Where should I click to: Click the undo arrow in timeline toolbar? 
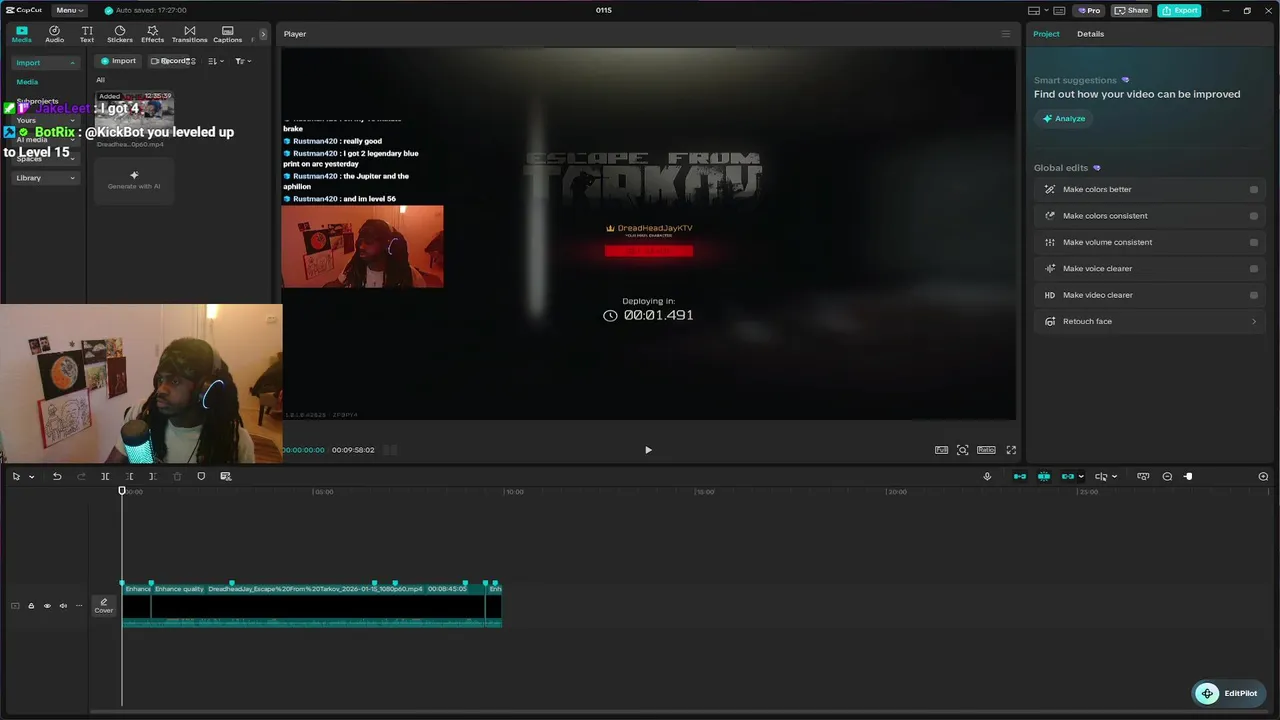pyautogui.click(x=57, y=476)
